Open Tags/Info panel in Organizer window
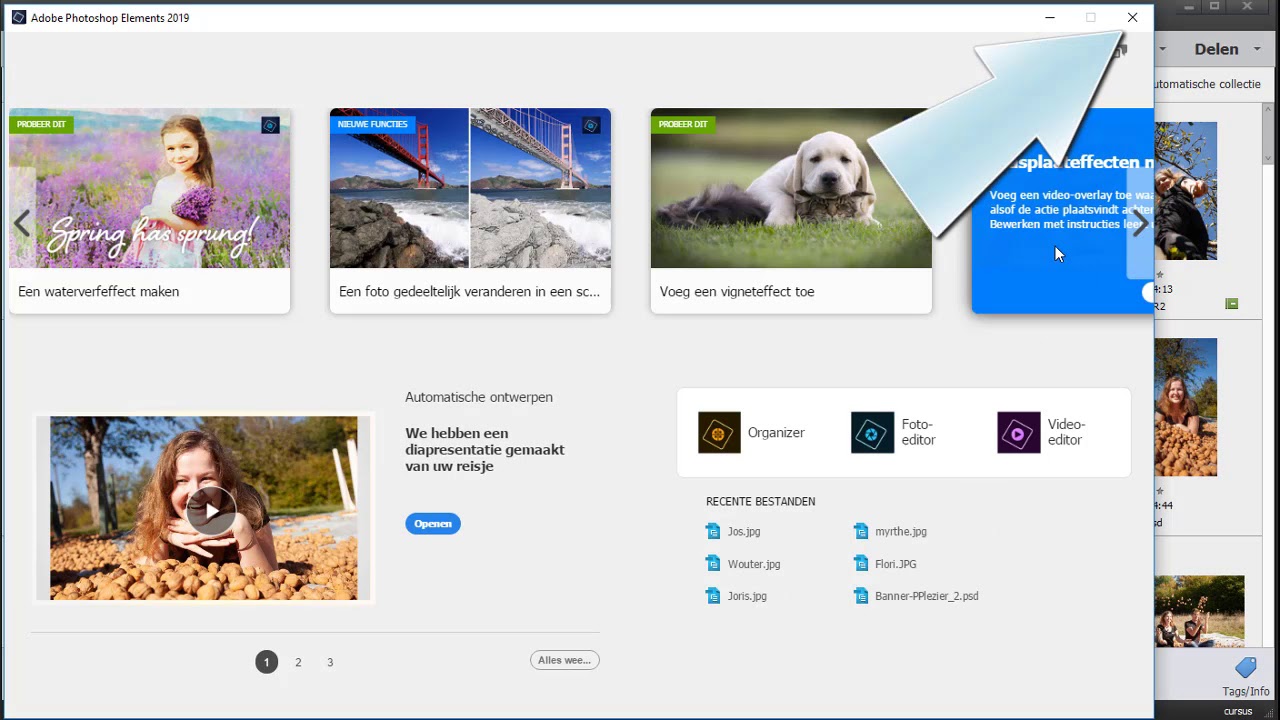The height and width of the screenshot is (720, 1280). pyautogui.click(x=1246, y=677)
